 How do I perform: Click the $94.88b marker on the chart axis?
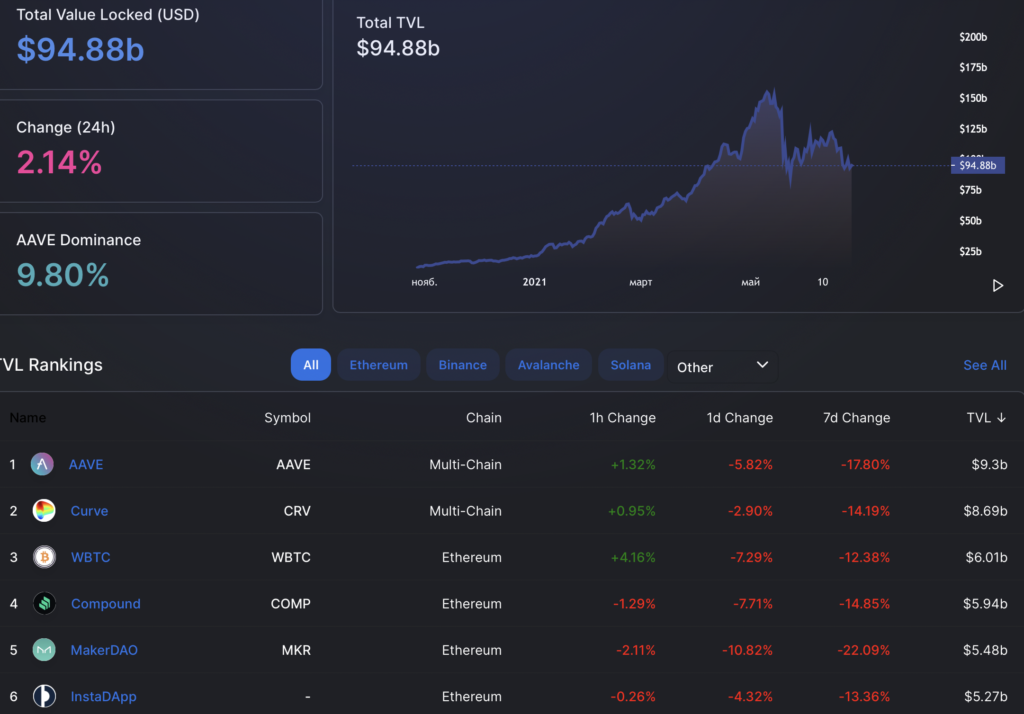tap(977, 165)
